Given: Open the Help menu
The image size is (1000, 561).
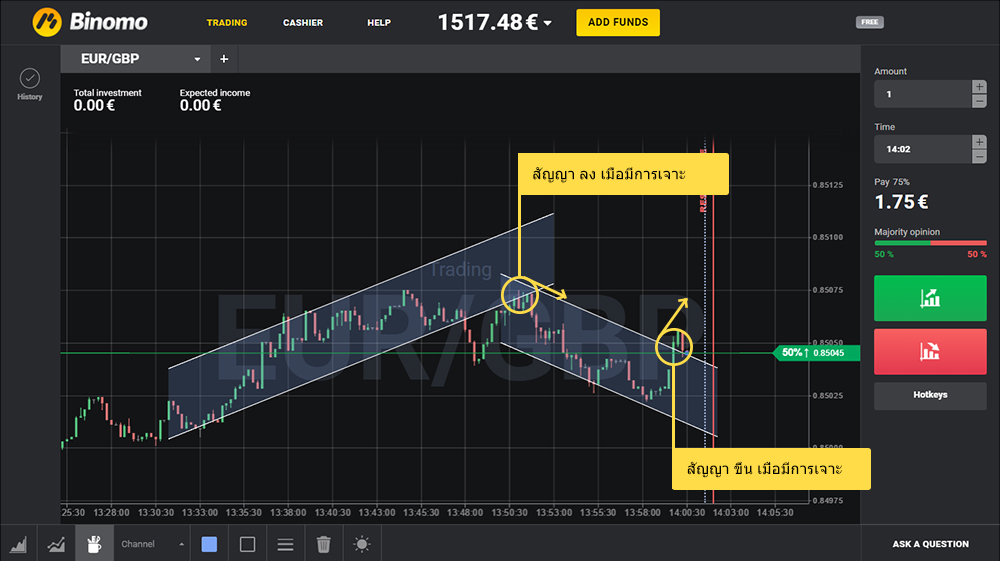Looking at the screenshot, I should click(379, 22).
